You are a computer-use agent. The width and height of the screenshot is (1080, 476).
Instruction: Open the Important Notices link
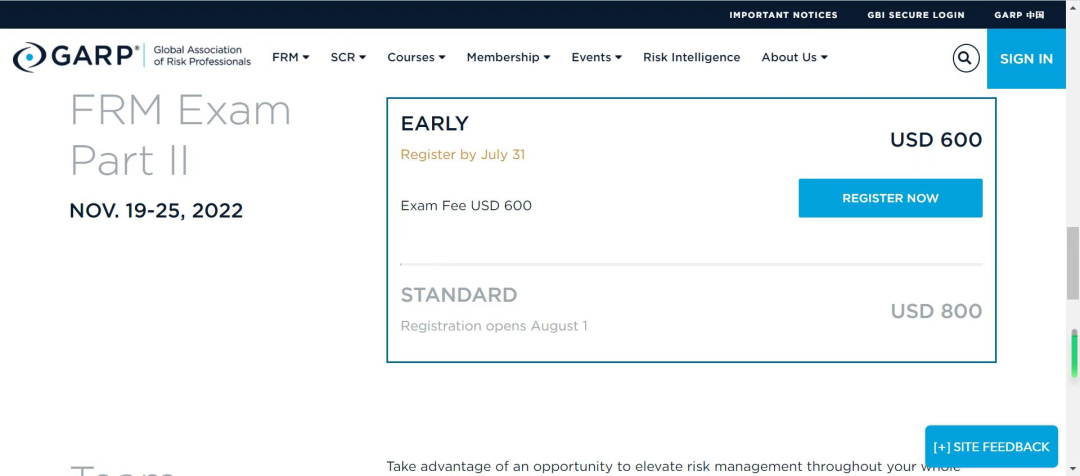pos(783,15)
